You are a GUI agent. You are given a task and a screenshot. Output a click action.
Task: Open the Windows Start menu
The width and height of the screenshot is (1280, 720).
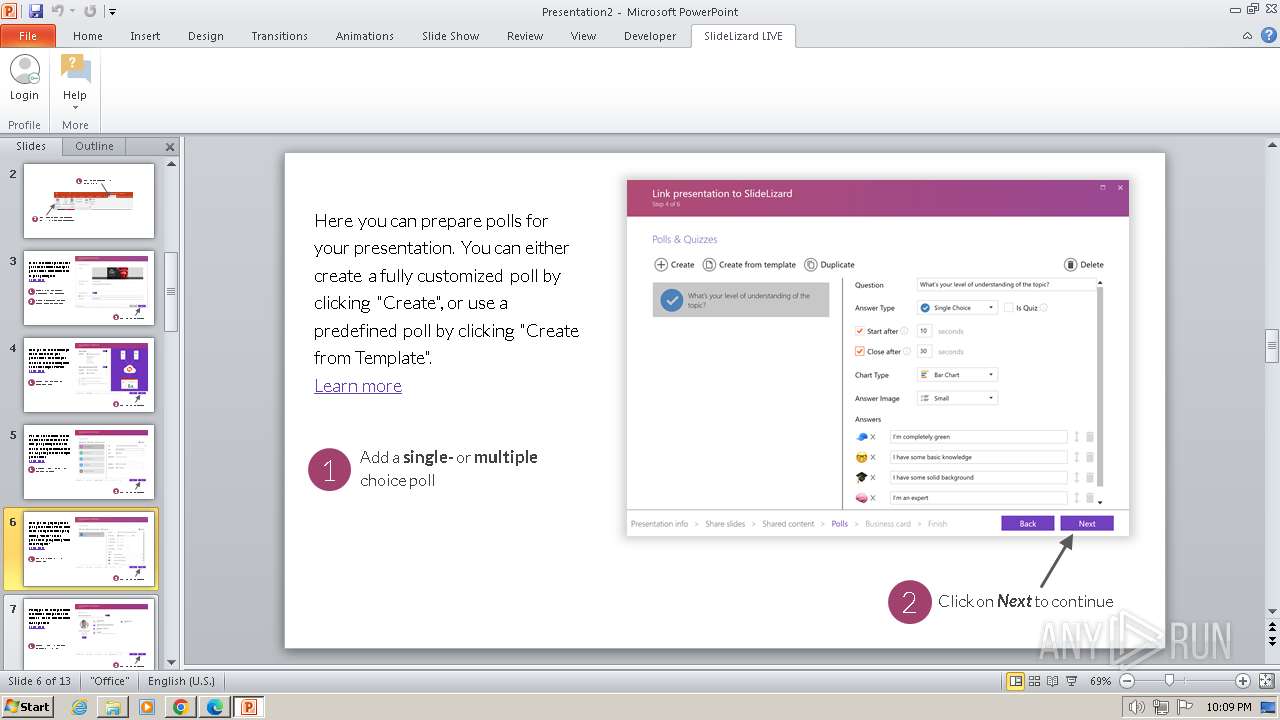27,706
